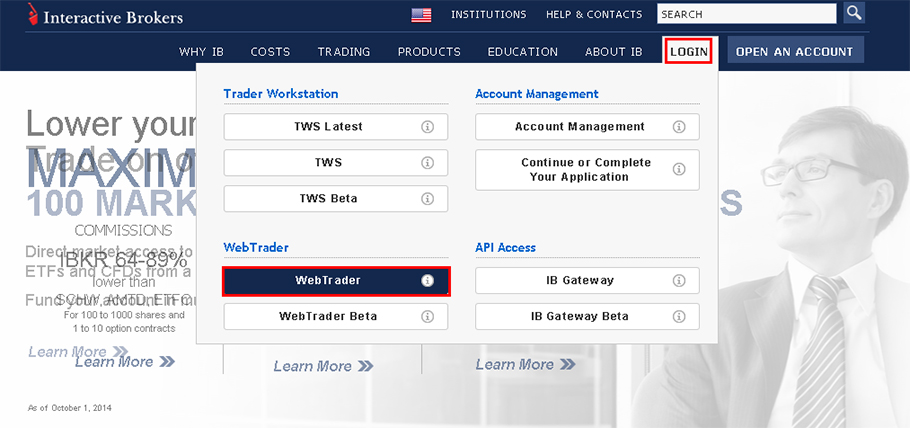Click the Interactive Brokers logo
The width and height of the screenshot is (910, 428).
pyautogui.click(x=105, y=15)
